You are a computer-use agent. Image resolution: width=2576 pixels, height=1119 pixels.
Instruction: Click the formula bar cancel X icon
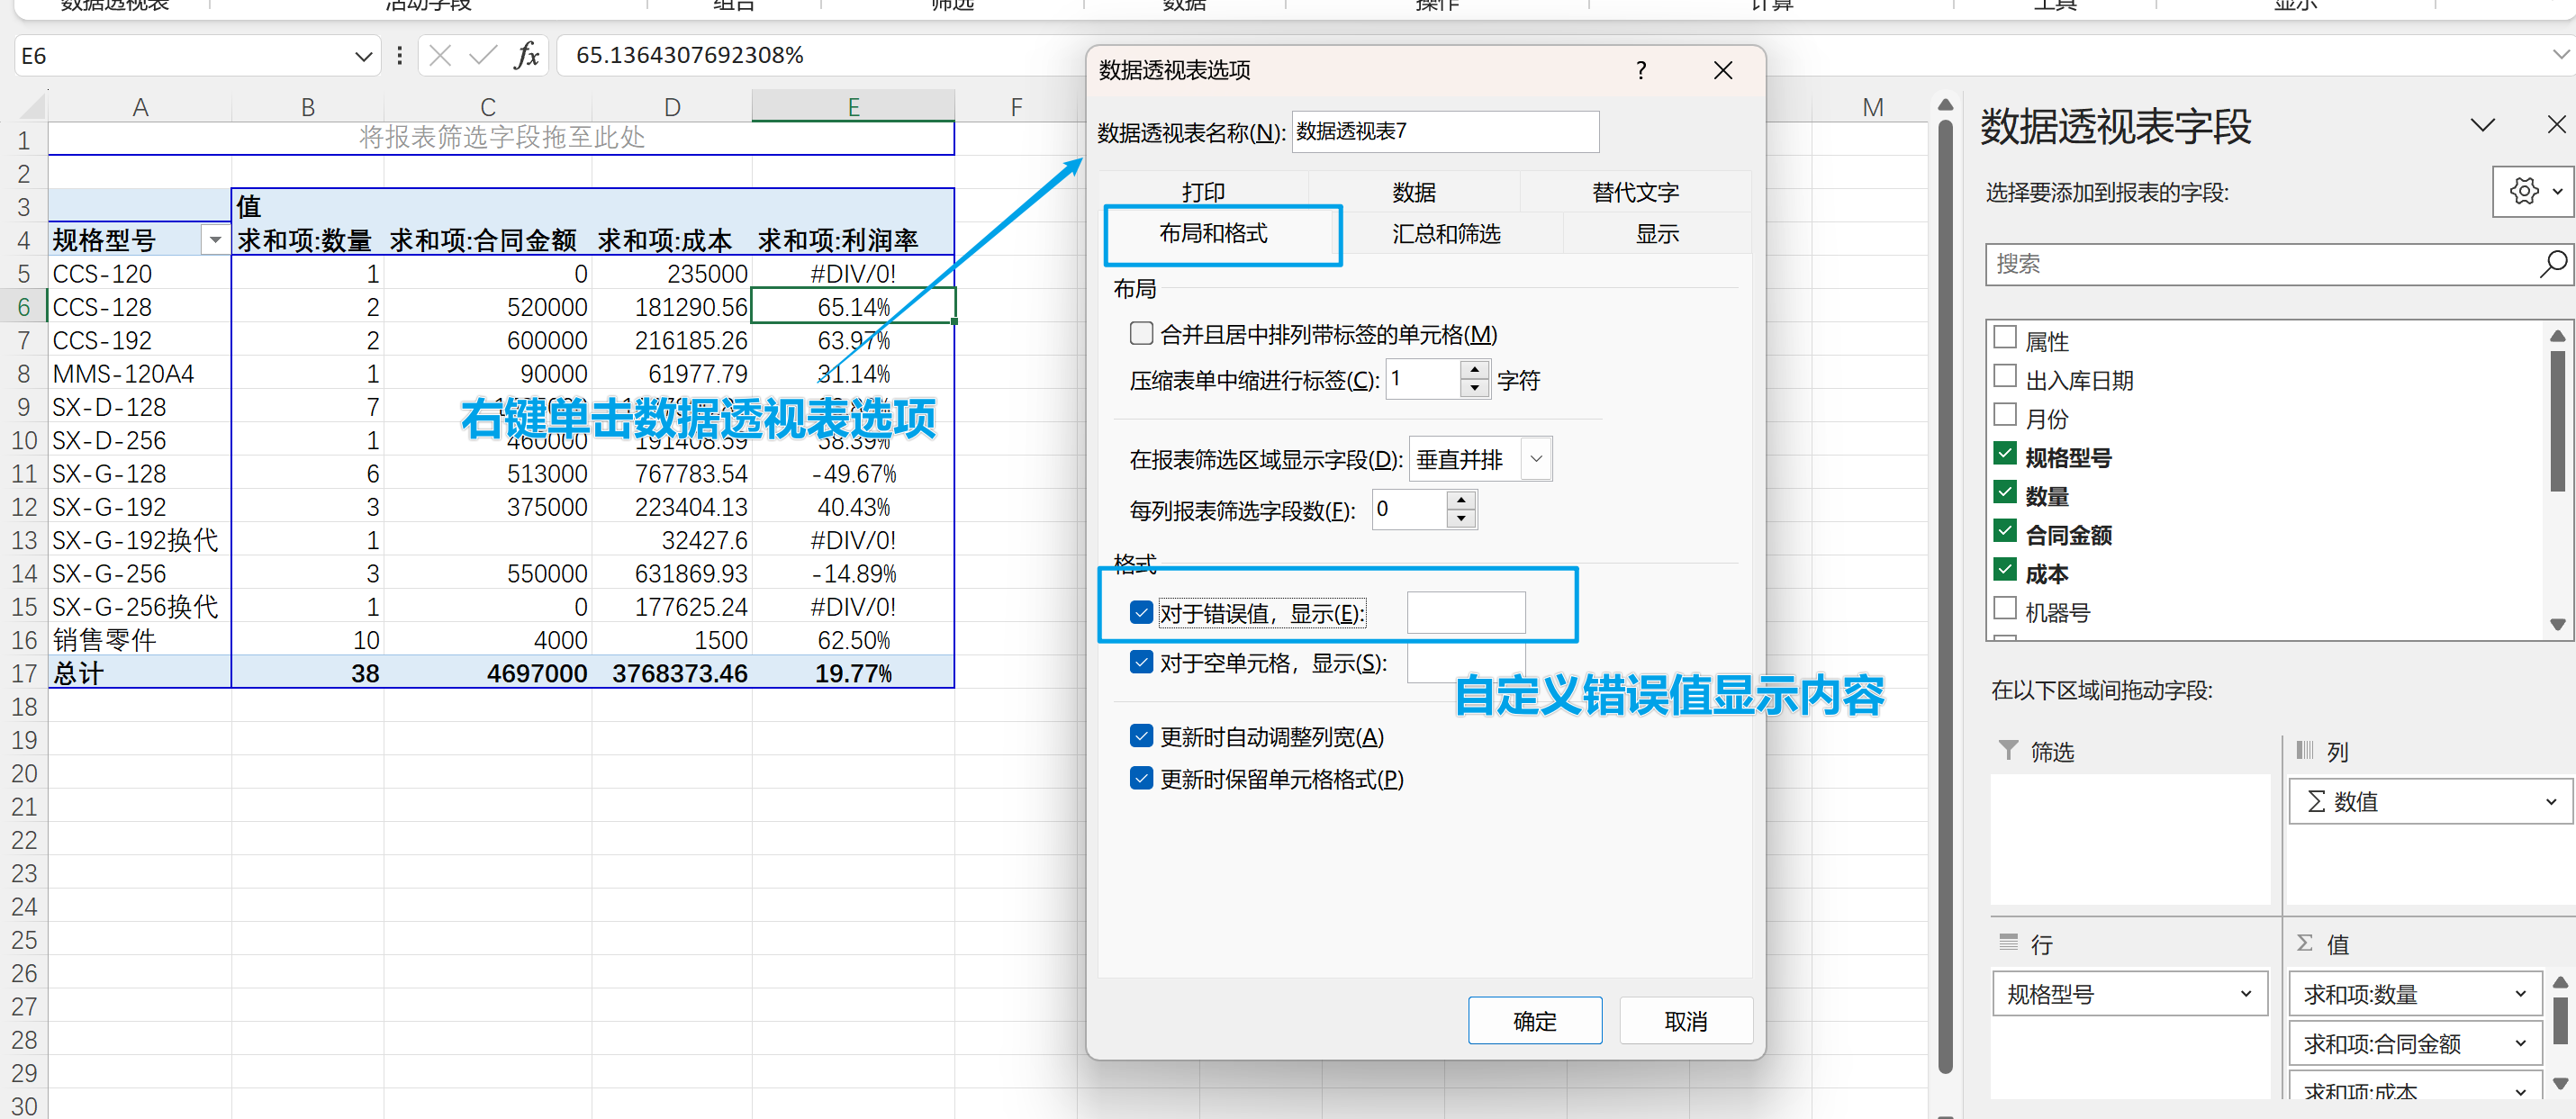click(x=440, y=56)
